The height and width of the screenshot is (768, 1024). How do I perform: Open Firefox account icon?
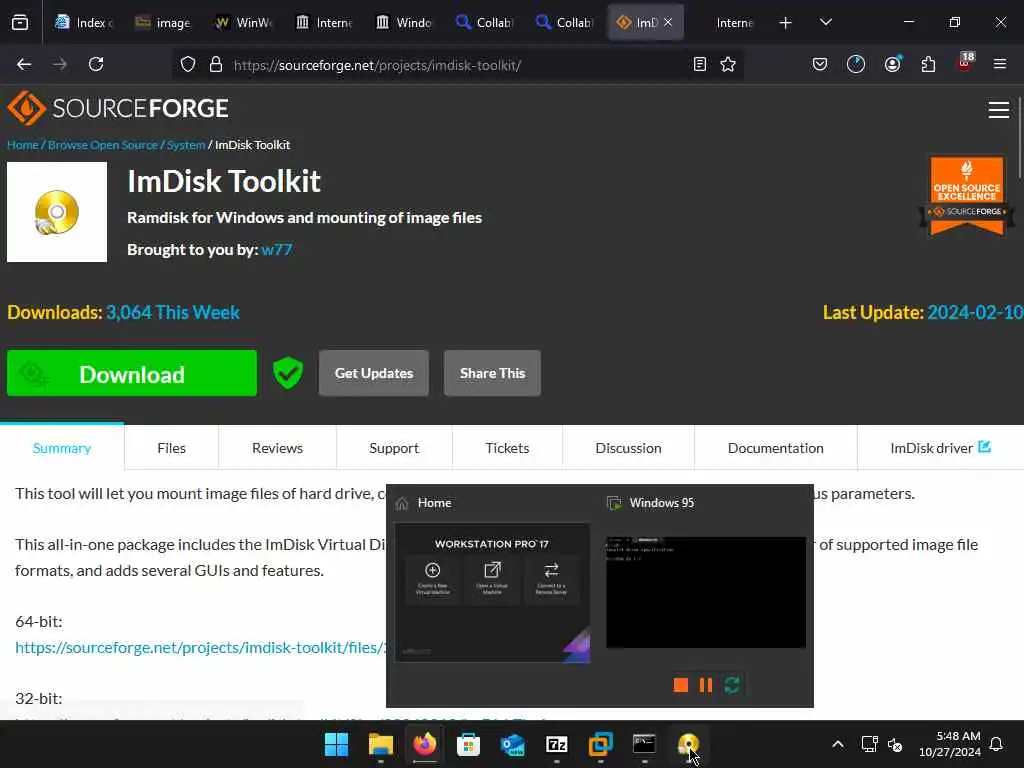(892, 64)
